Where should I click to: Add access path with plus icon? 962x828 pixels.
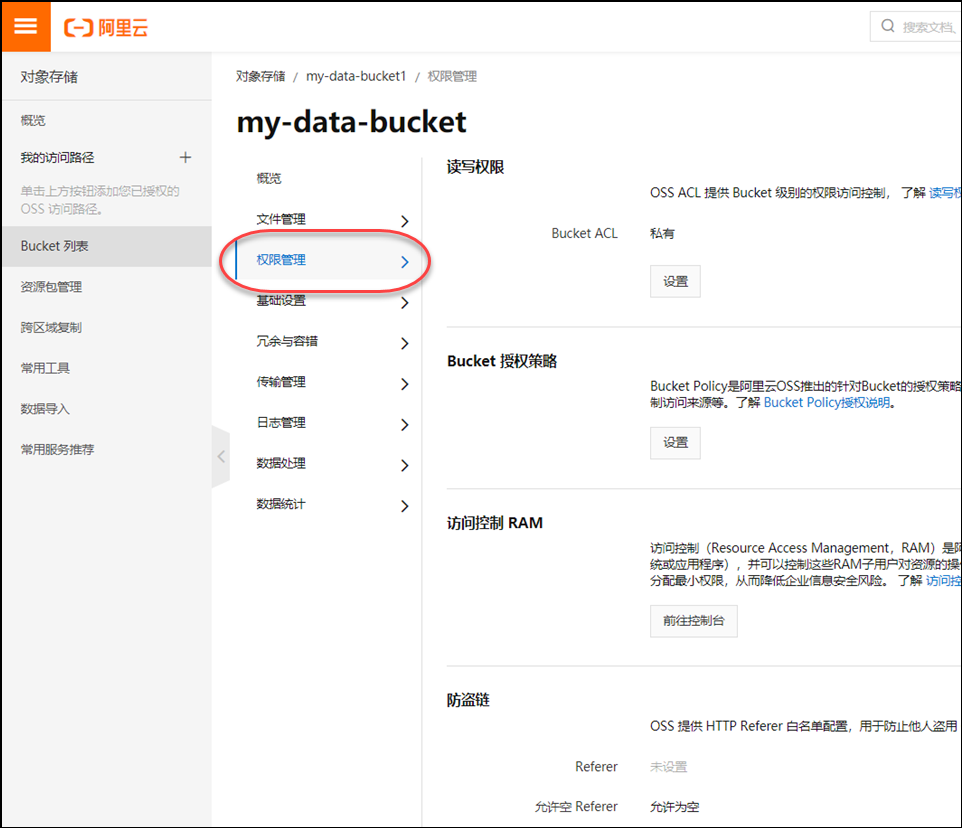pyautogui.click(x=185, y=157)
